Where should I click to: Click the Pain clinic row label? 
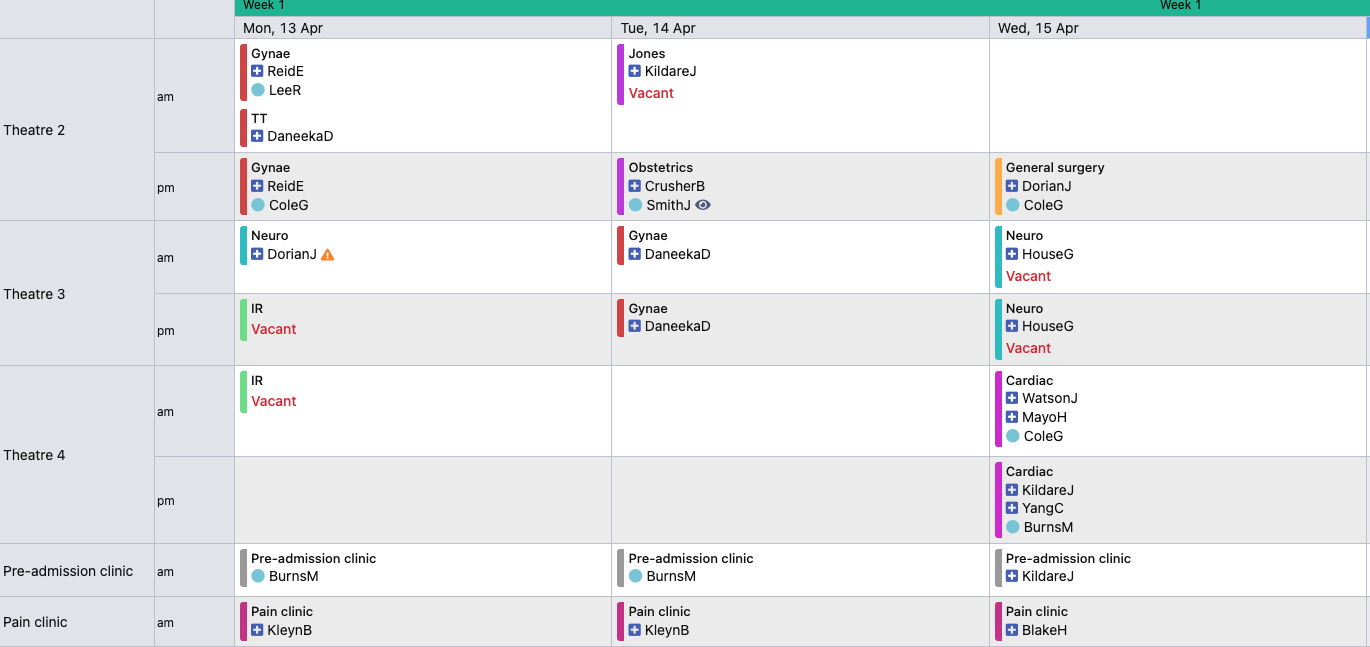36,622
